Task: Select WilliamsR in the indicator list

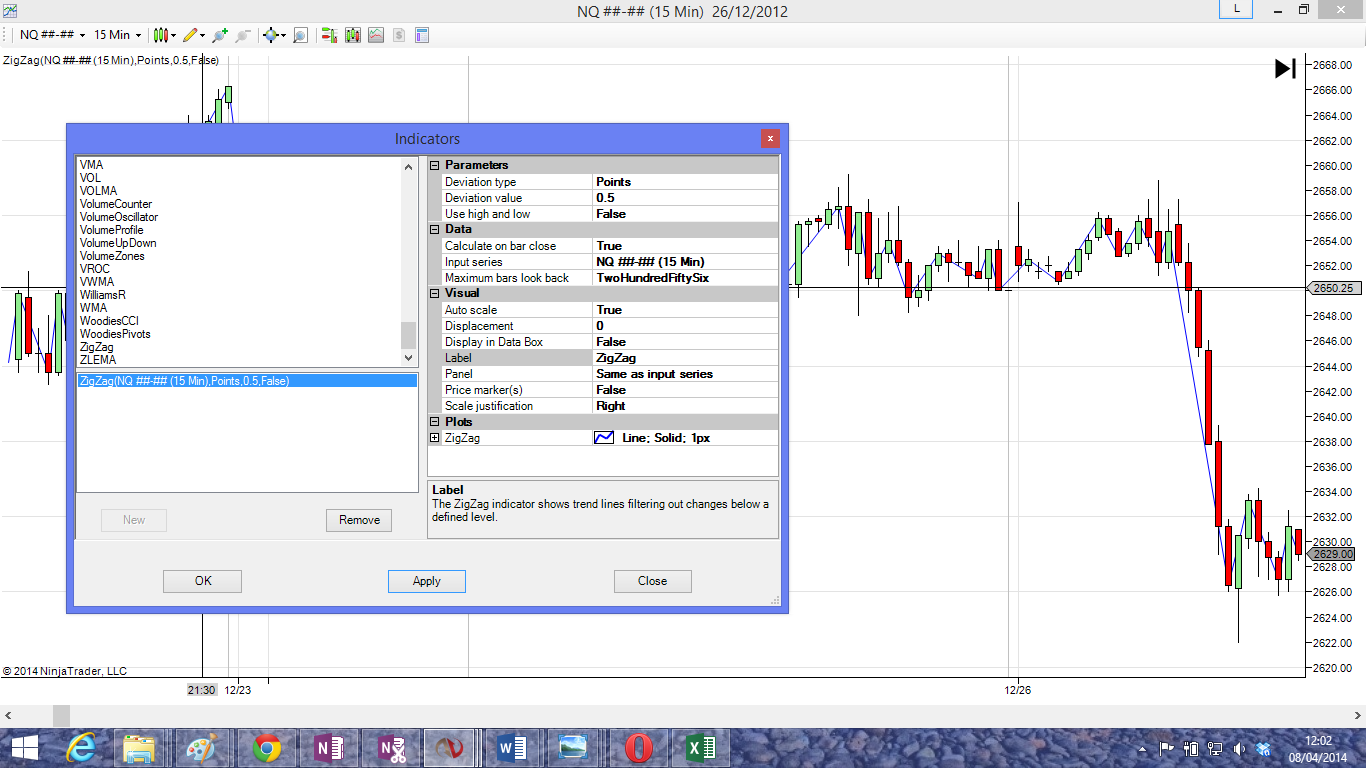Action: point(103,295)
